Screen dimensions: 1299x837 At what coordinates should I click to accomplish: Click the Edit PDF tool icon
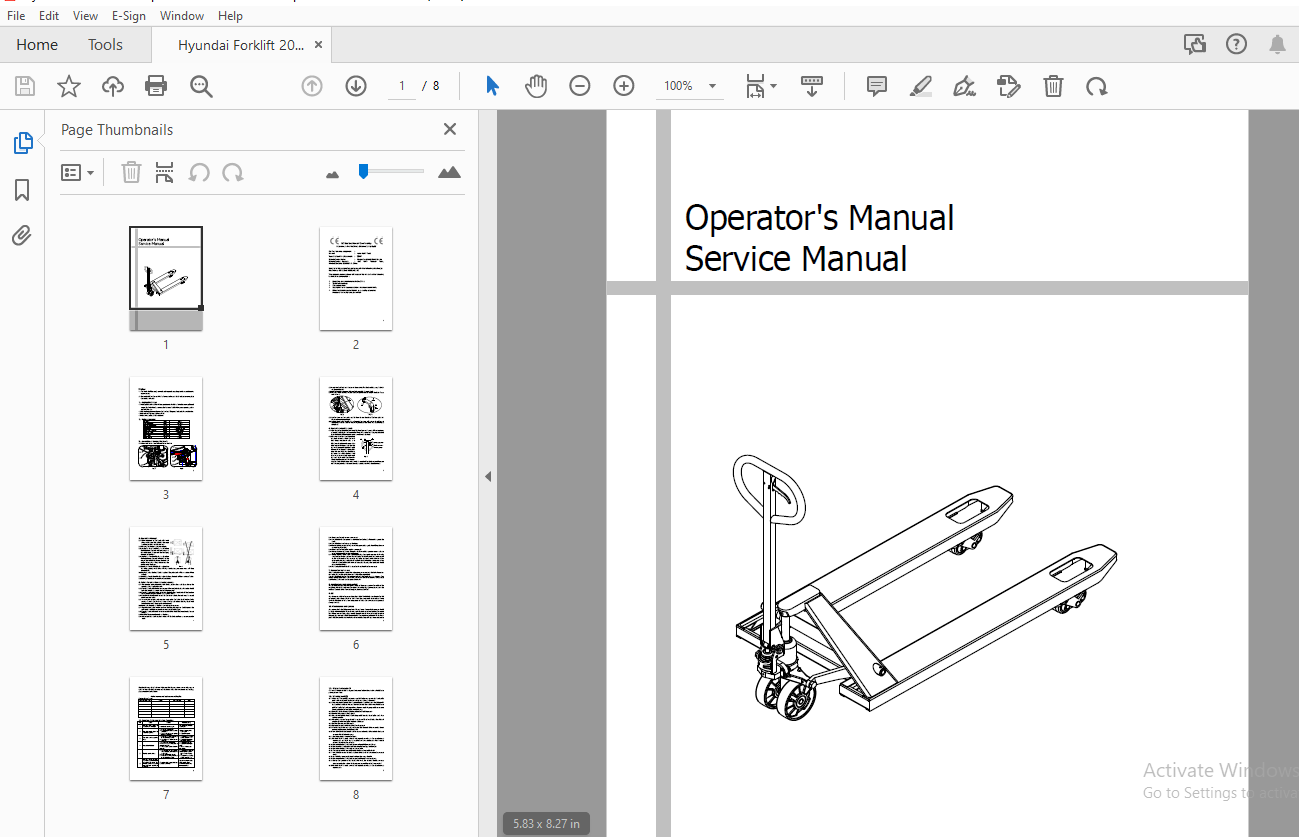click(x=1009, y=86)
